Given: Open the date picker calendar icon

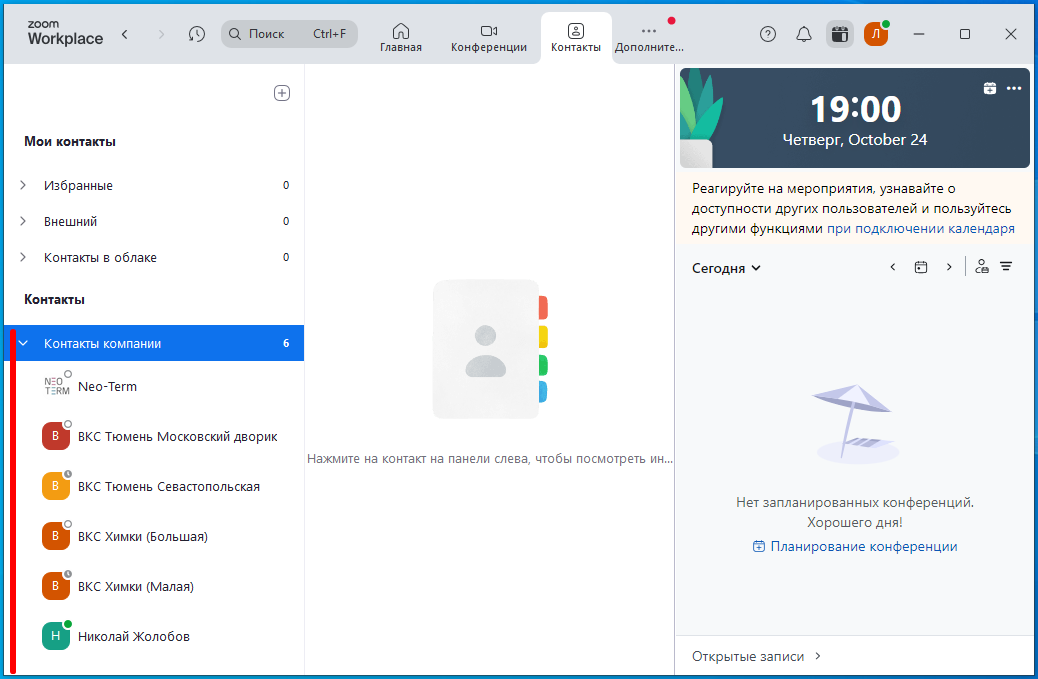Looking at the screenshot, I should click(x=921, y=267).
